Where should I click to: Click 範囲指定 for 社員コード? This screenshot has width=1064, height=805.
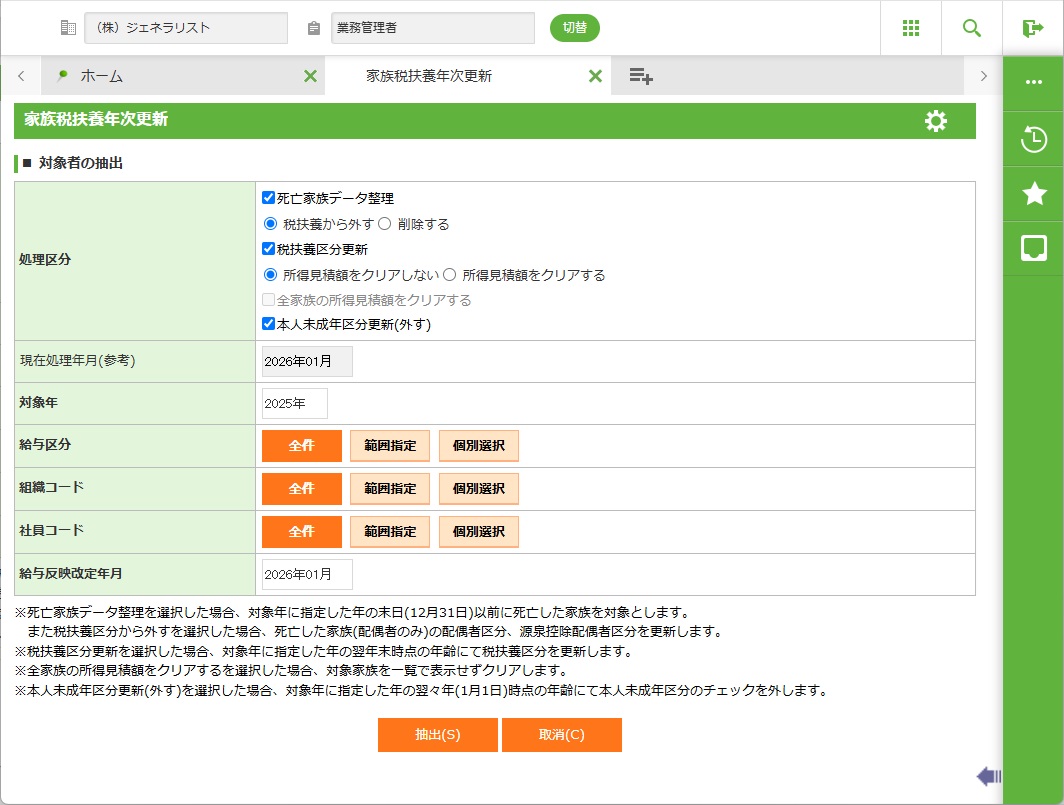[390, 532]
